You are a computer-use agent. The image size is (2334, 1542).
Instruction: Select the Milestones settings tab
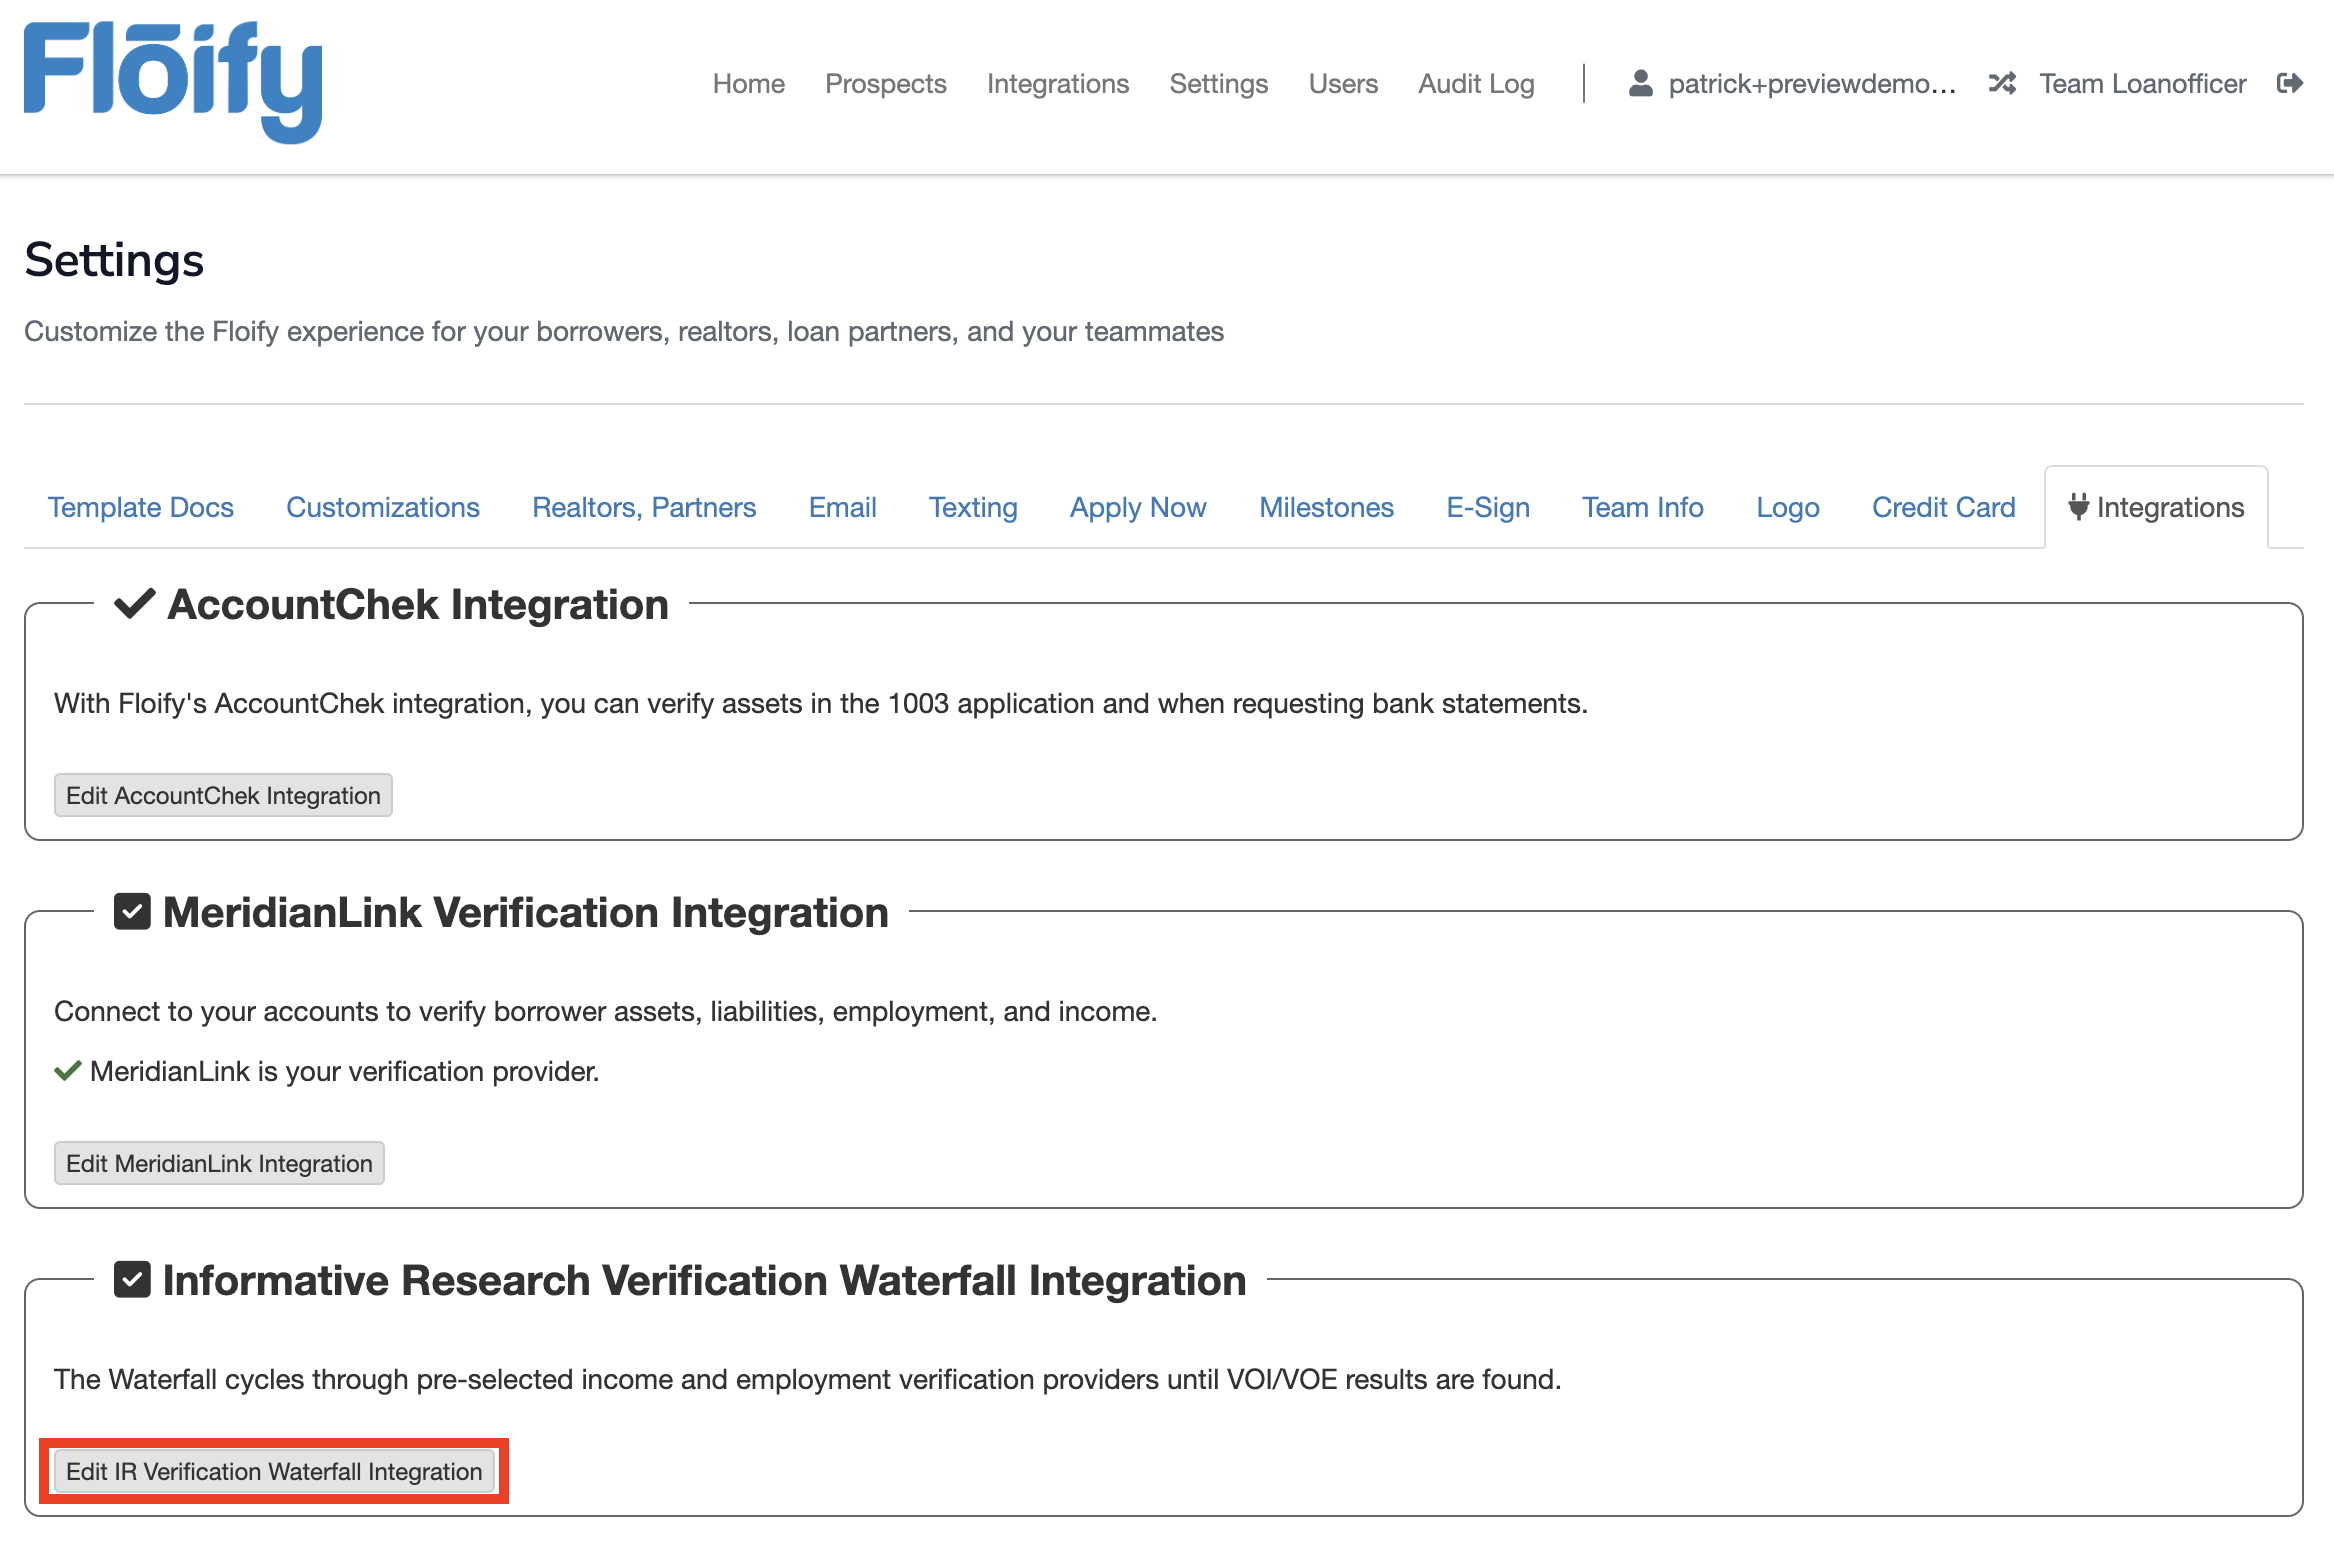(x=1326, y=507)
